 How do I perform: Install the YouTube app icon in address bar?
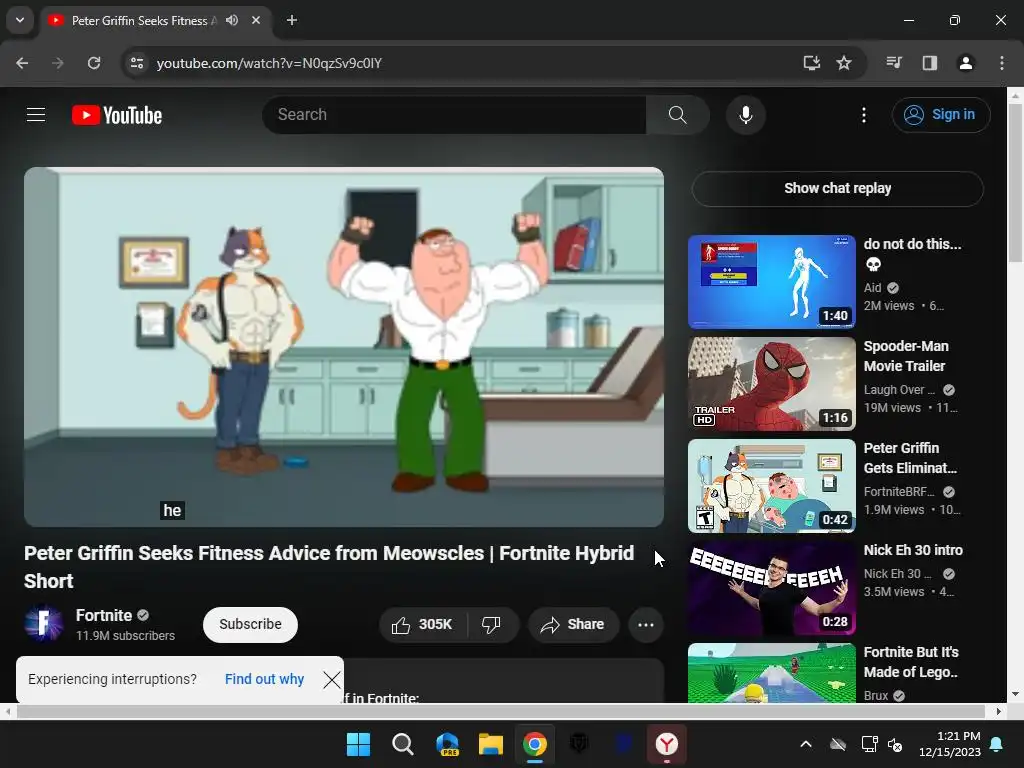[x=811, y=63]
